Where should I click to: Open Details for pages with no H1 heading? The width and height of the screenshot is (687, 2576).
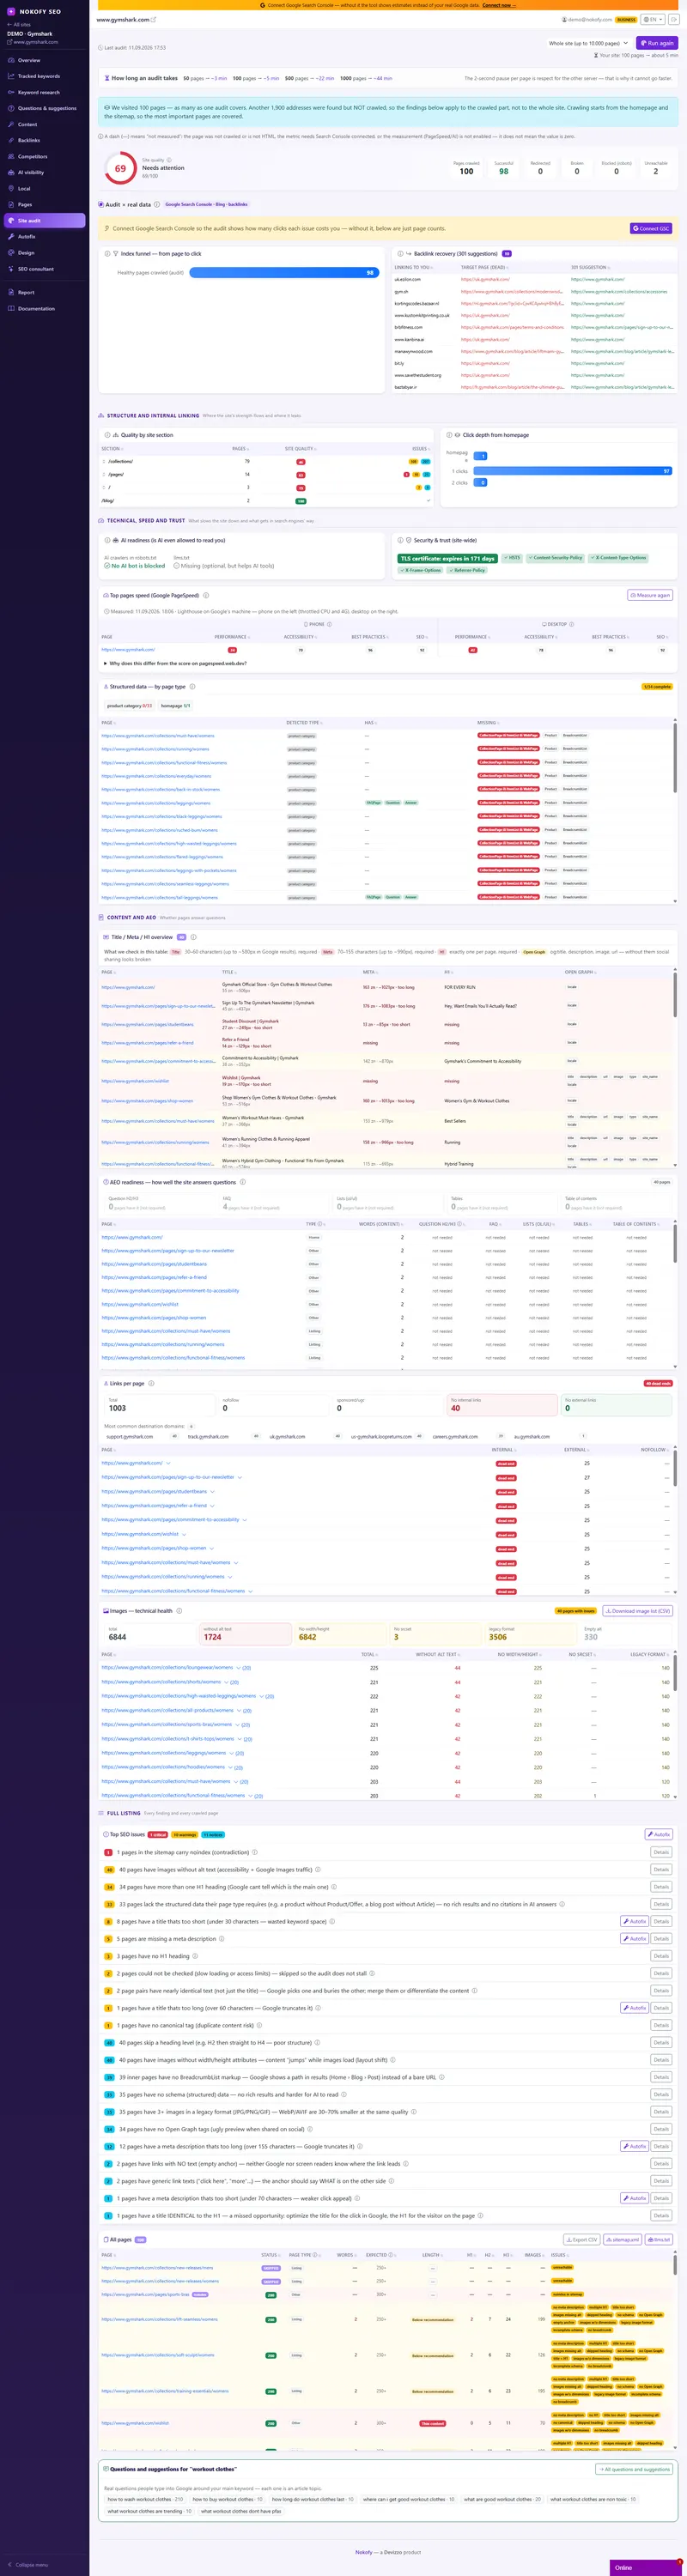coord(661,1956)
